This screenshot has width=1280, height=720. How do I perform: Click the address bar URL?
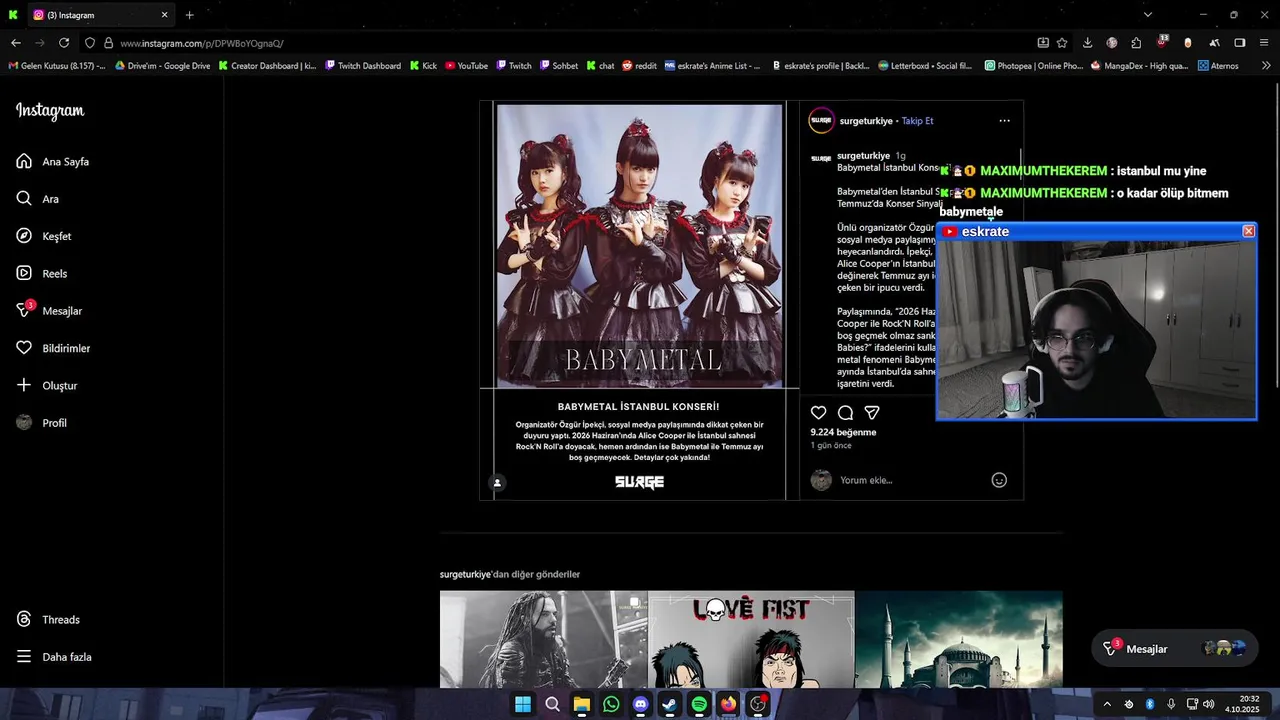tap(202, 43)
